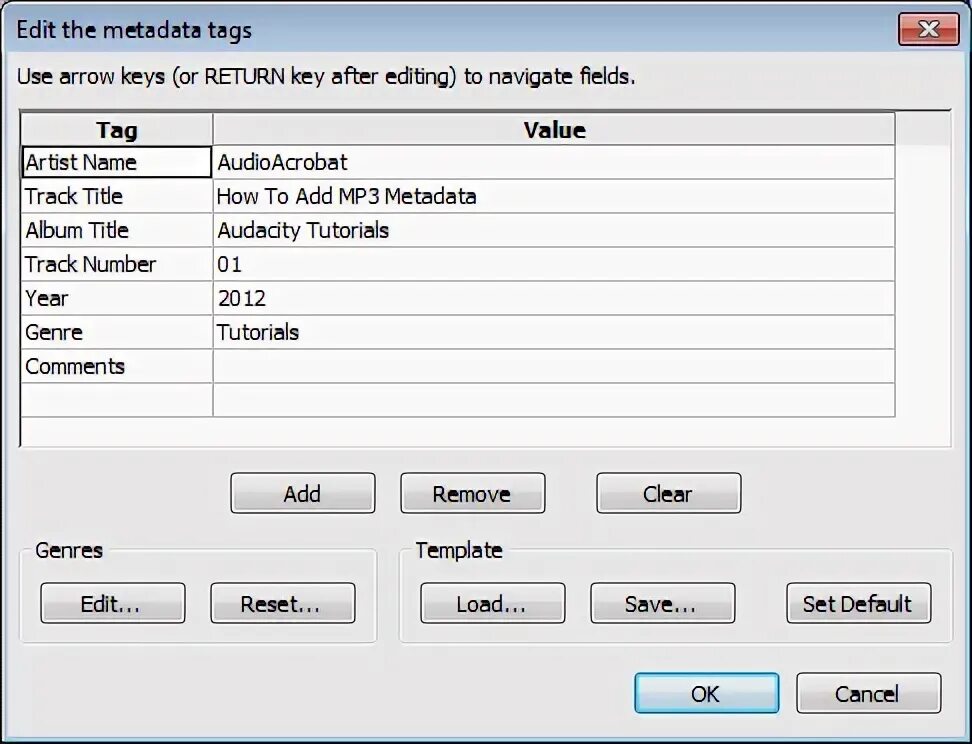Save the metadata template
Image resolution: width=972 pixels, height=744 pixels.
tap(663, 603)
